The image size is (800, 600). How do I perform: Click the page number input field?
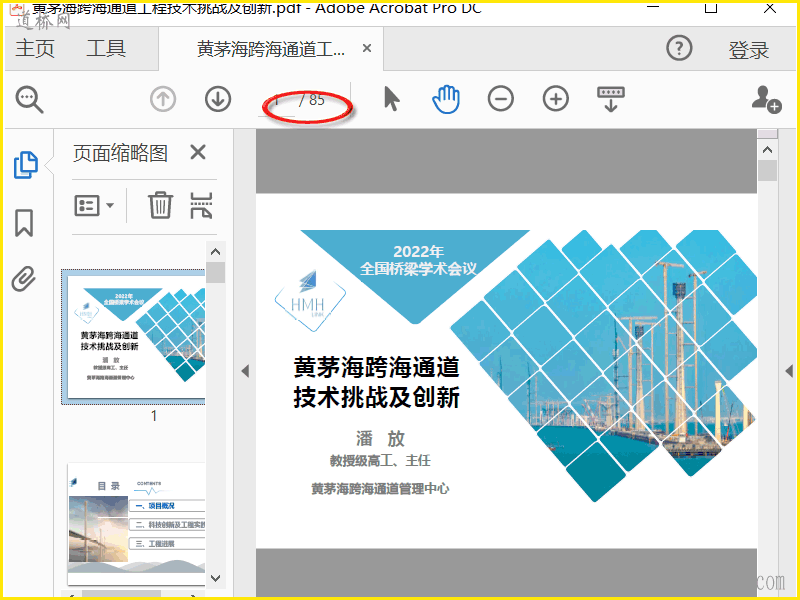(277, 100)
